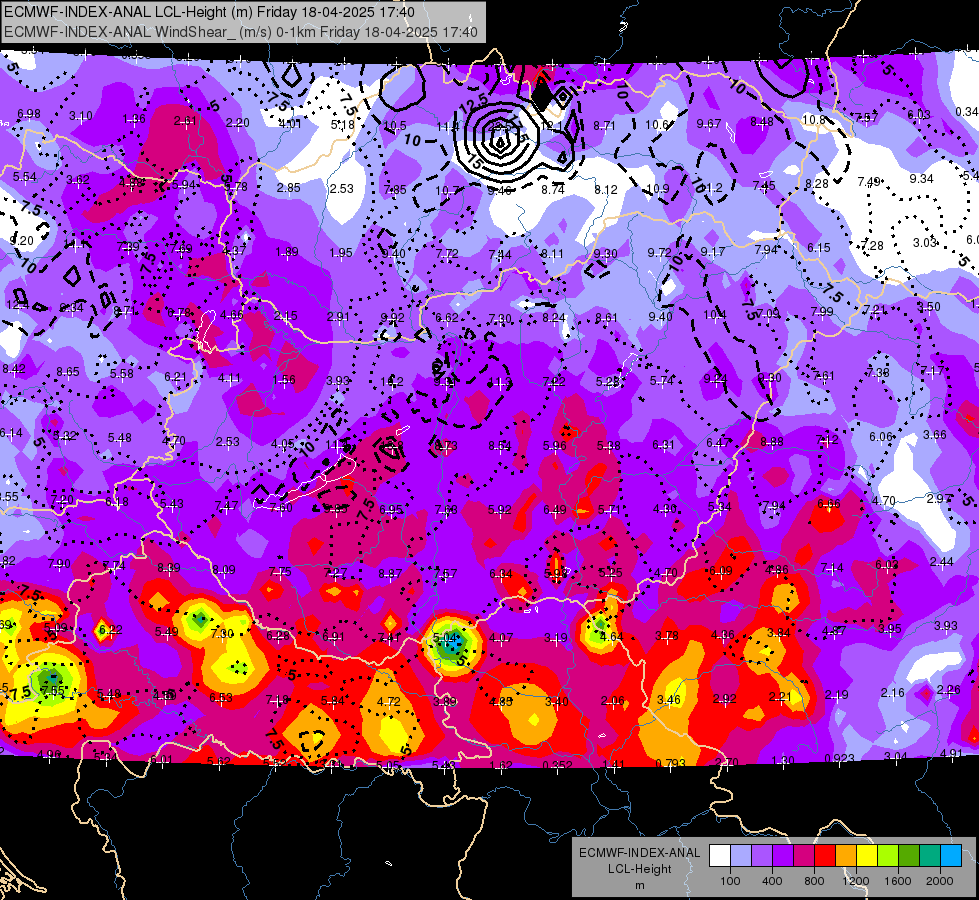979x900 pixels.
Task: Click the wind shear value 3.03
Action: click(x=924, y=242)
